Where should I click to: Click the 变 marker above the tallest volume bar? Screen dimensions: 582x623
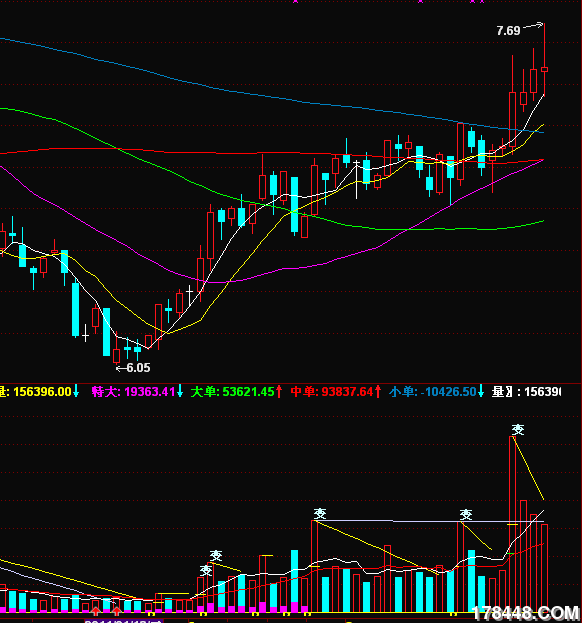click(x=518, y=430)
